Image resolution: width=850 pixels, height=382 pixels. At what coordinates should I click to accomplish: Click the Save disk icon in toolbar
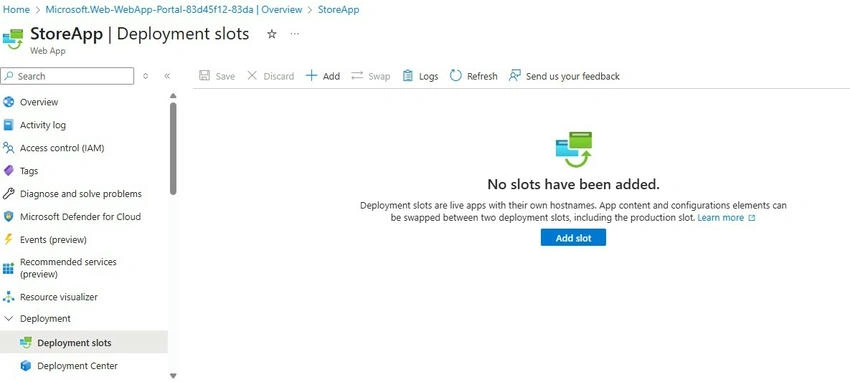pyautogui.click(x=204, y=76)
